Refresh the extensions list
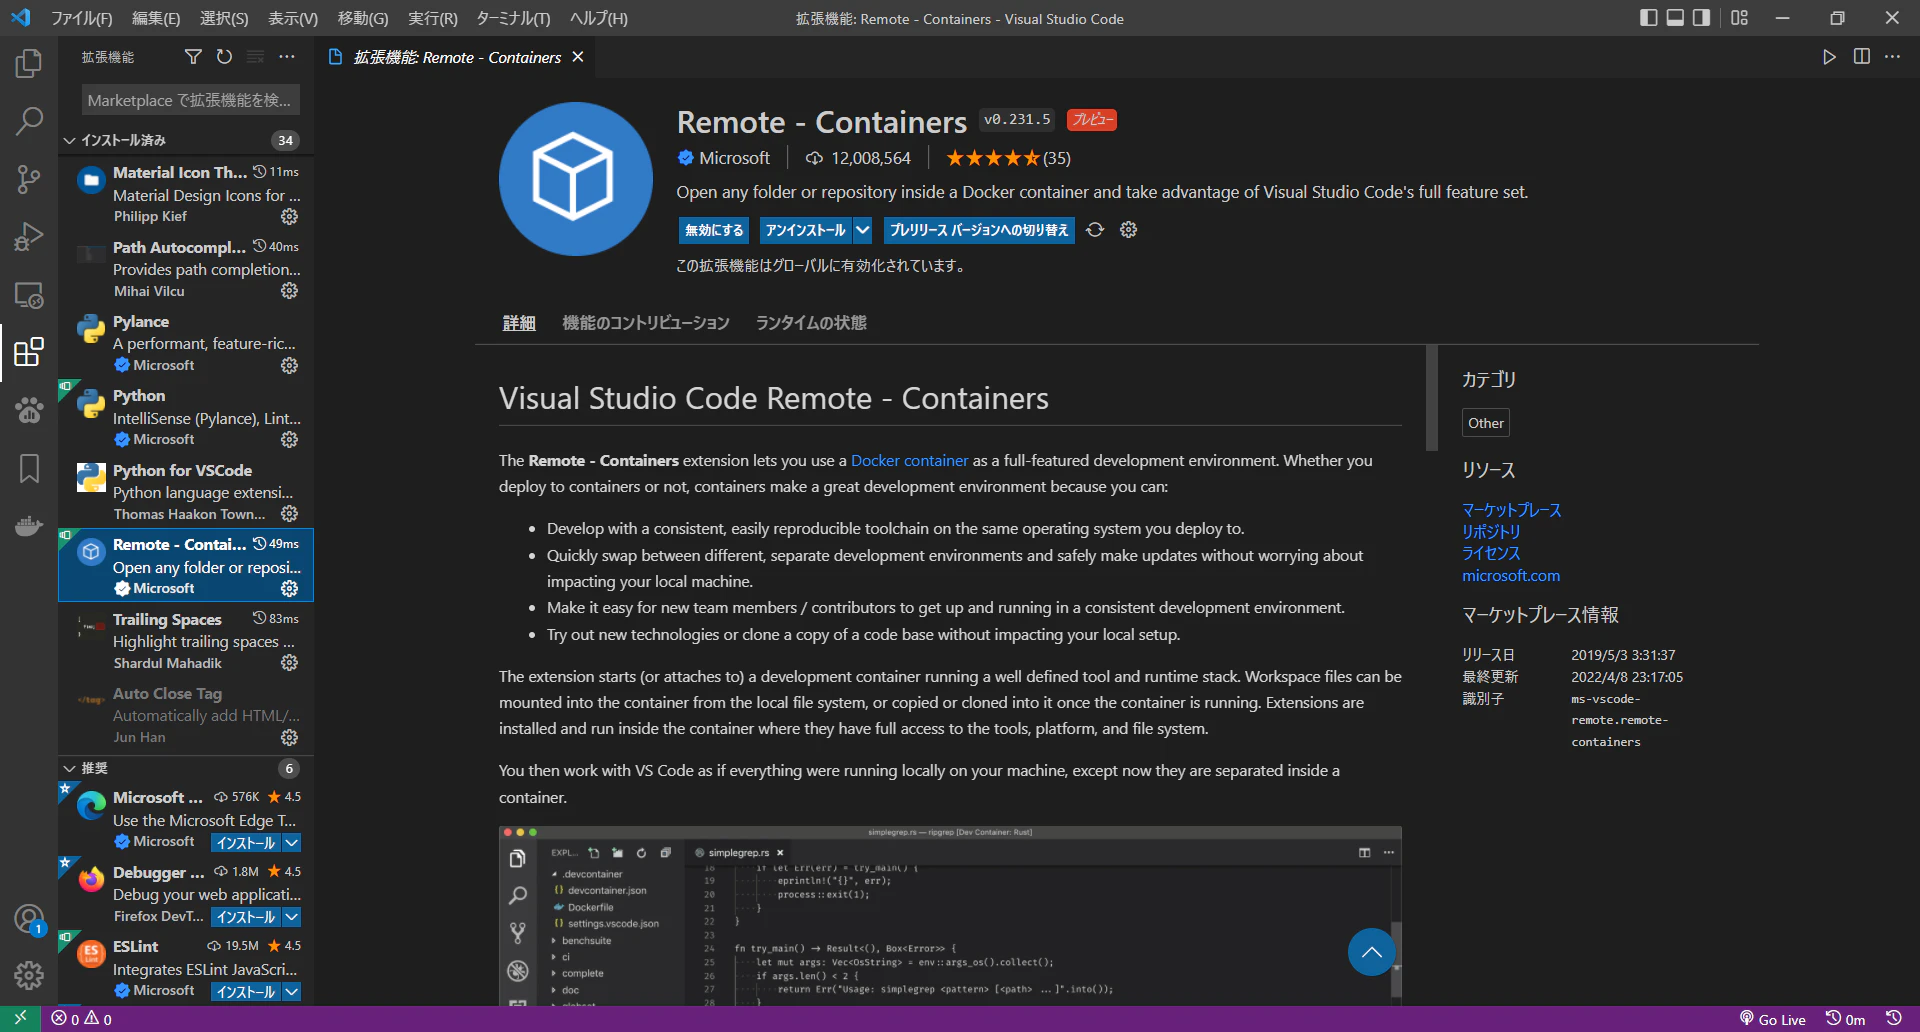 pyautogui.click(x=224, y=57)
